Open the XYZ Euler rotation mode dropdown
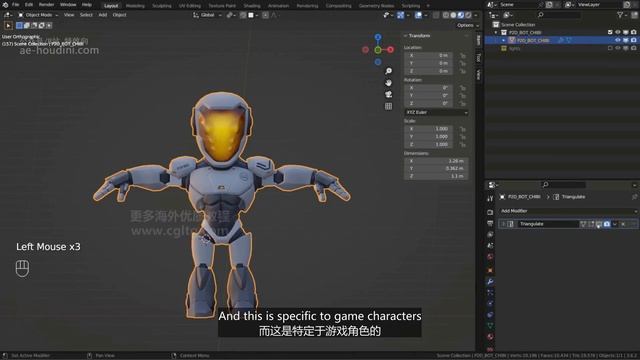Viewport: 640px width, 360px height. pos(436,112)
